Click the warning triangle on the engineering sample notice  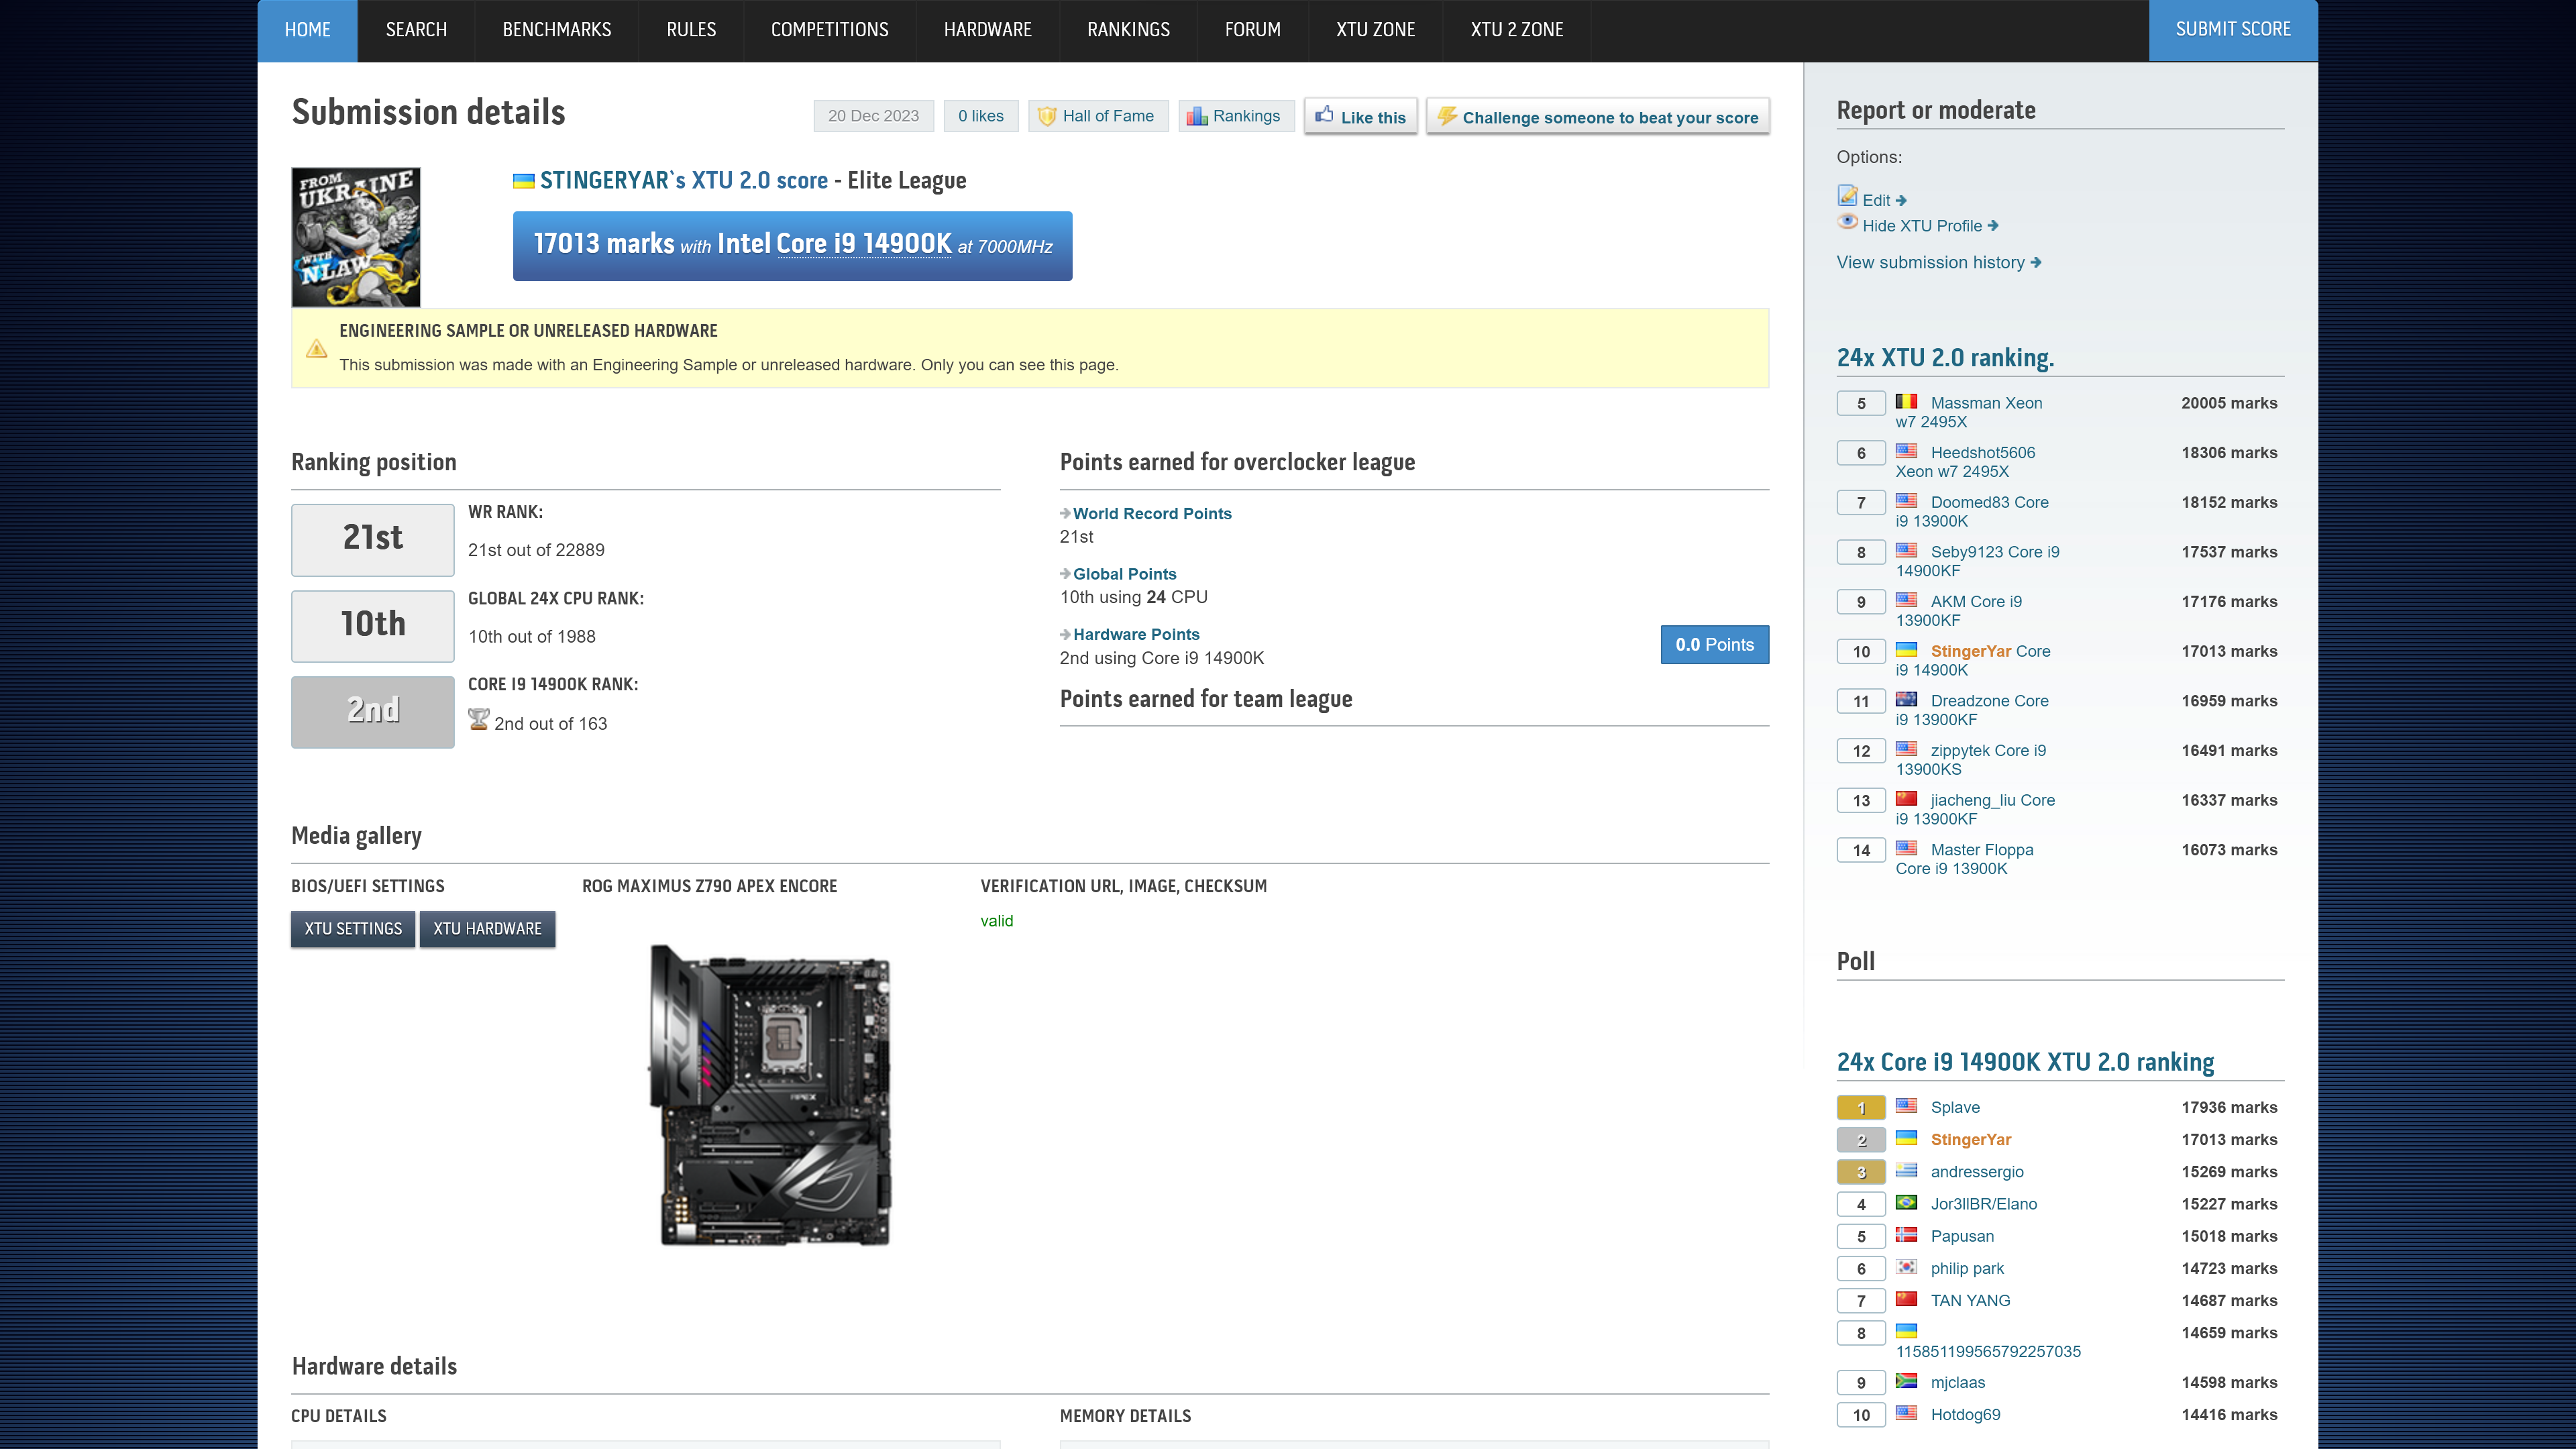pyautogui.click(x=316, y=349)
